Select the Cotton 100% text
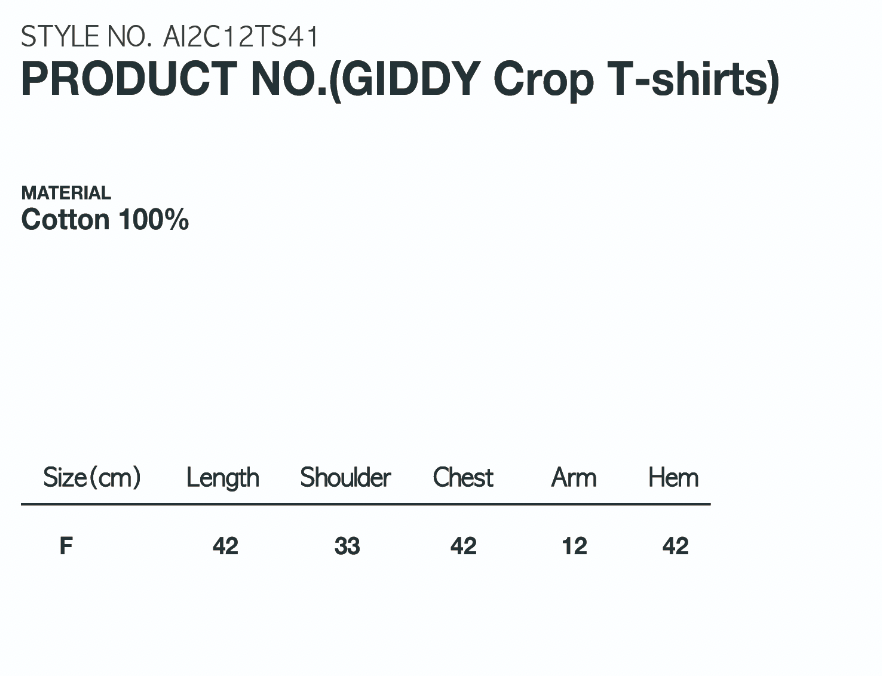 click(105, 220)
